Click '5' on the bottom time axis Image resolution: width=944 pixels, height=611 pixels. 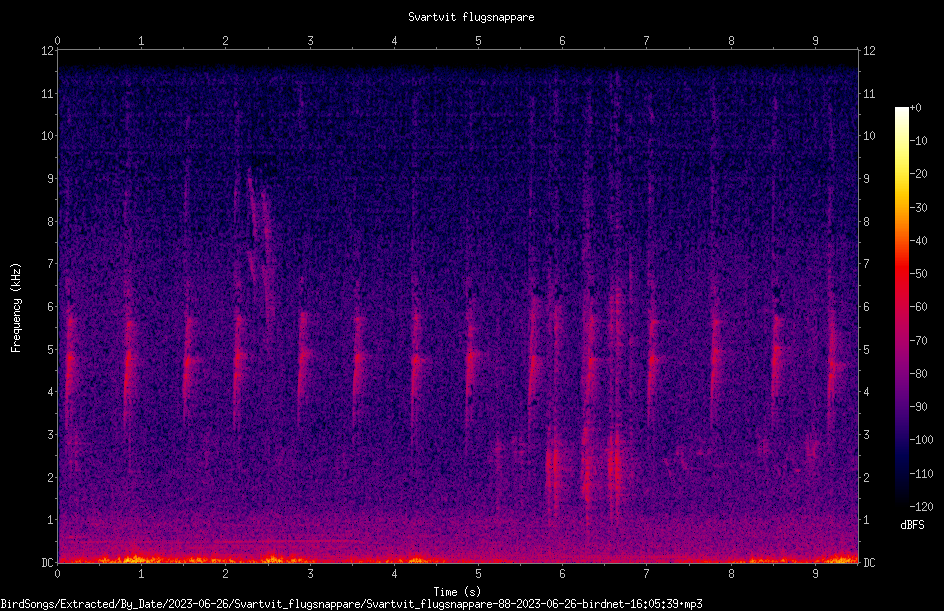pos(478,574)
